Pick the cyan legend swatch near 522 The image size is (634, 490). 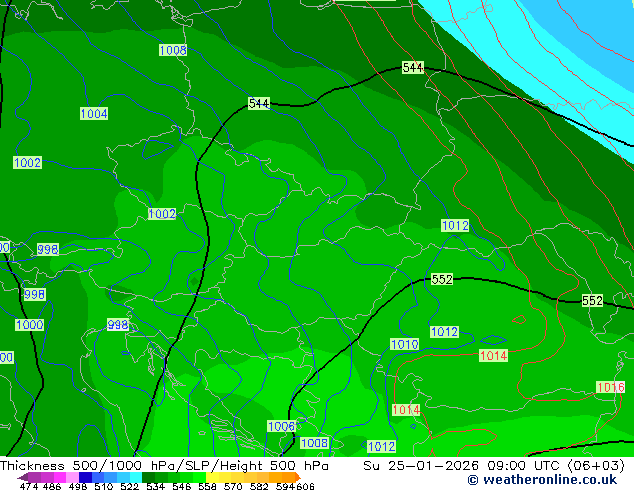(136, 477)
